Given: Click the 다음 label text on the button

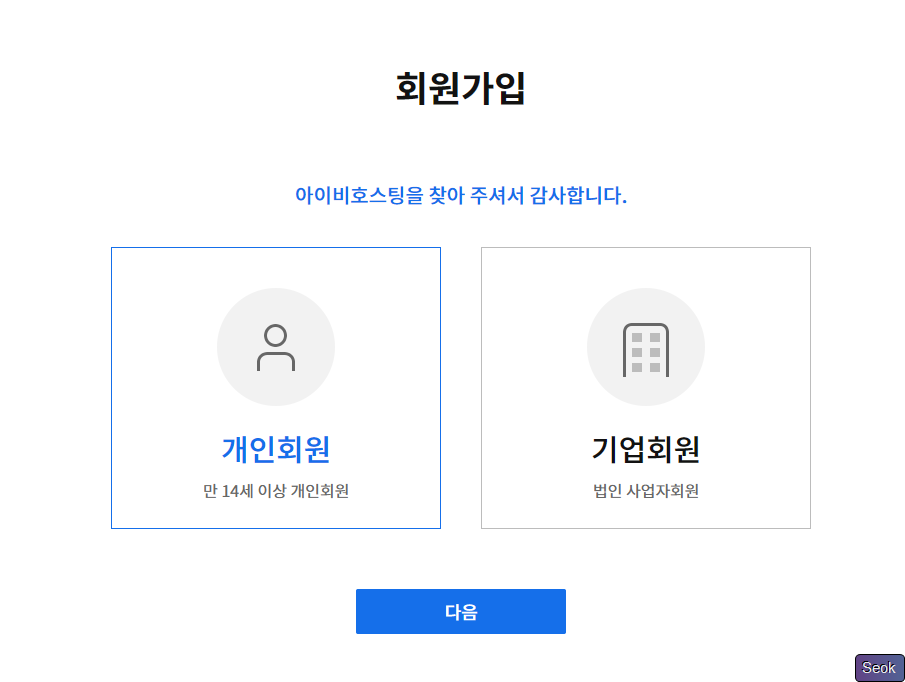Looking at the screenshot, I should pos(461,612).
